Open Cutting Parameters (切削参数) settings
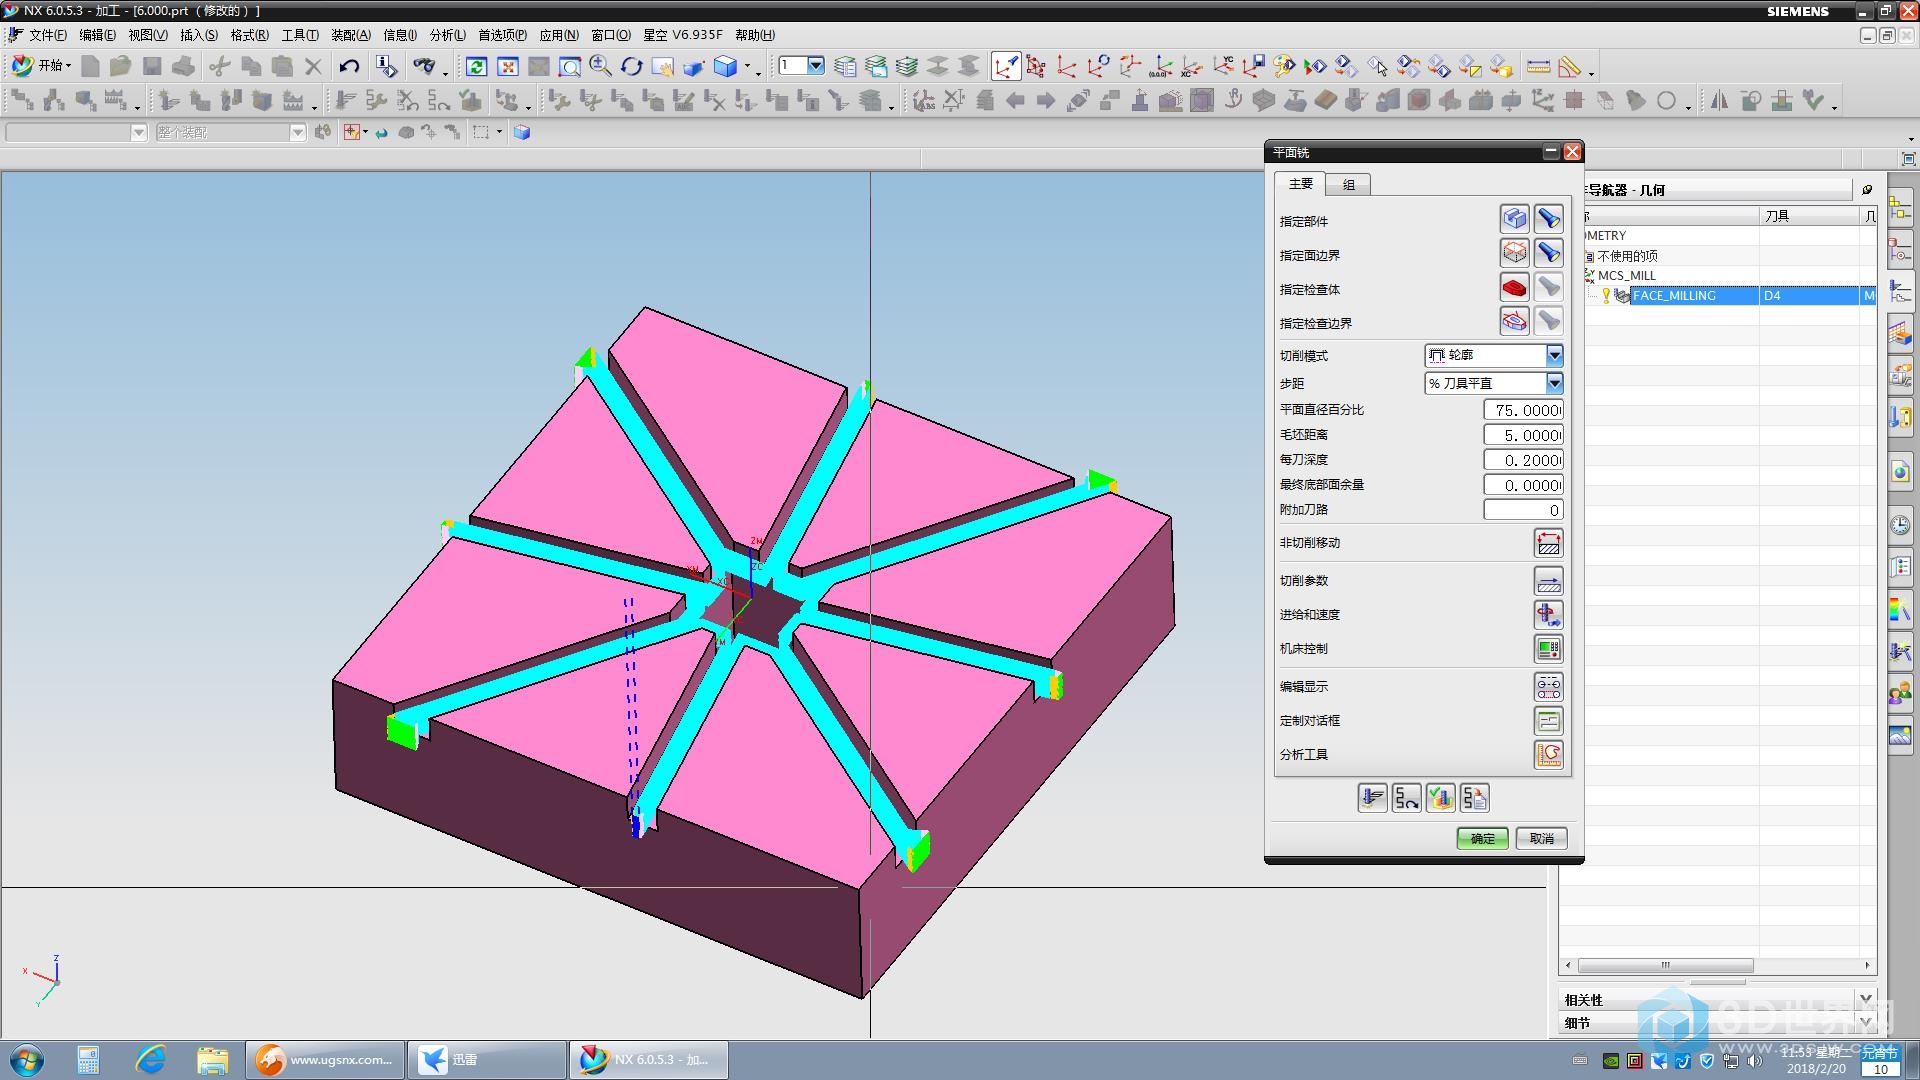 [1549, 581]
